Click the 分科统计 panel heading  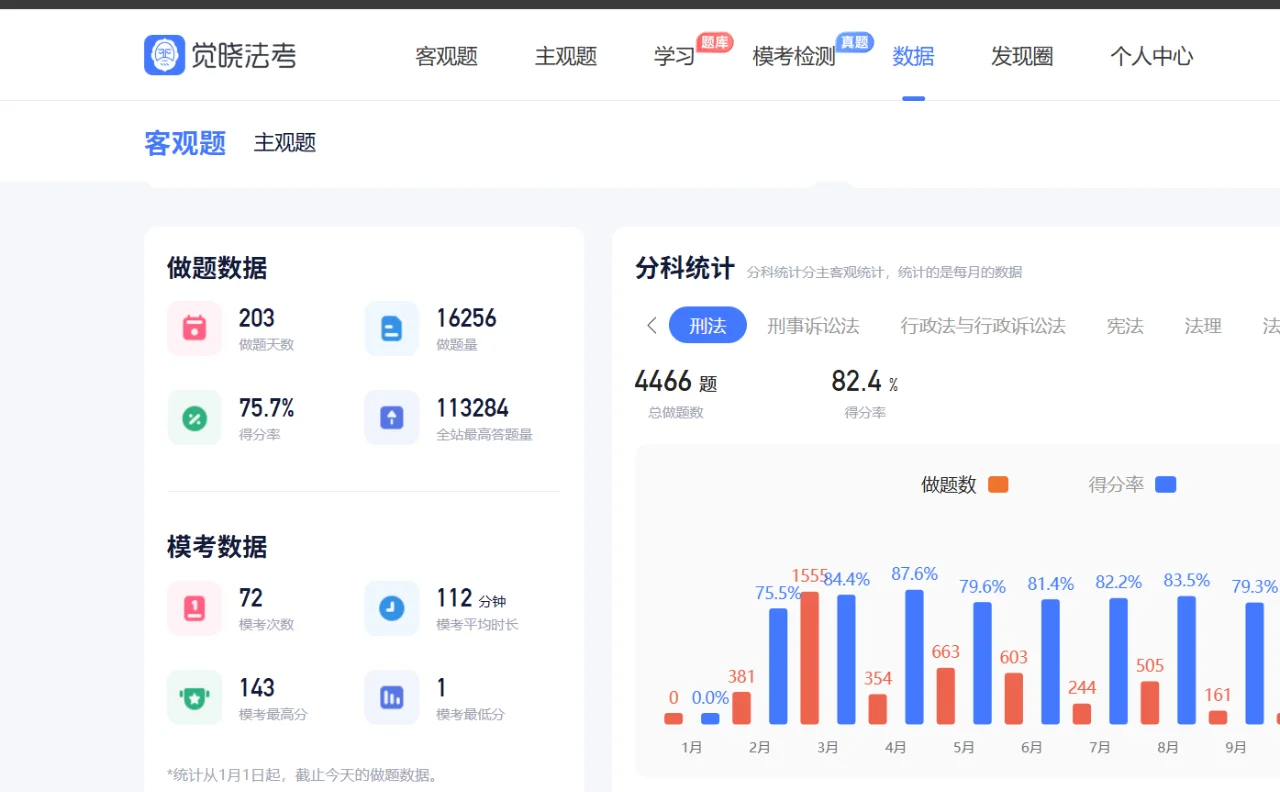(685, 268)
